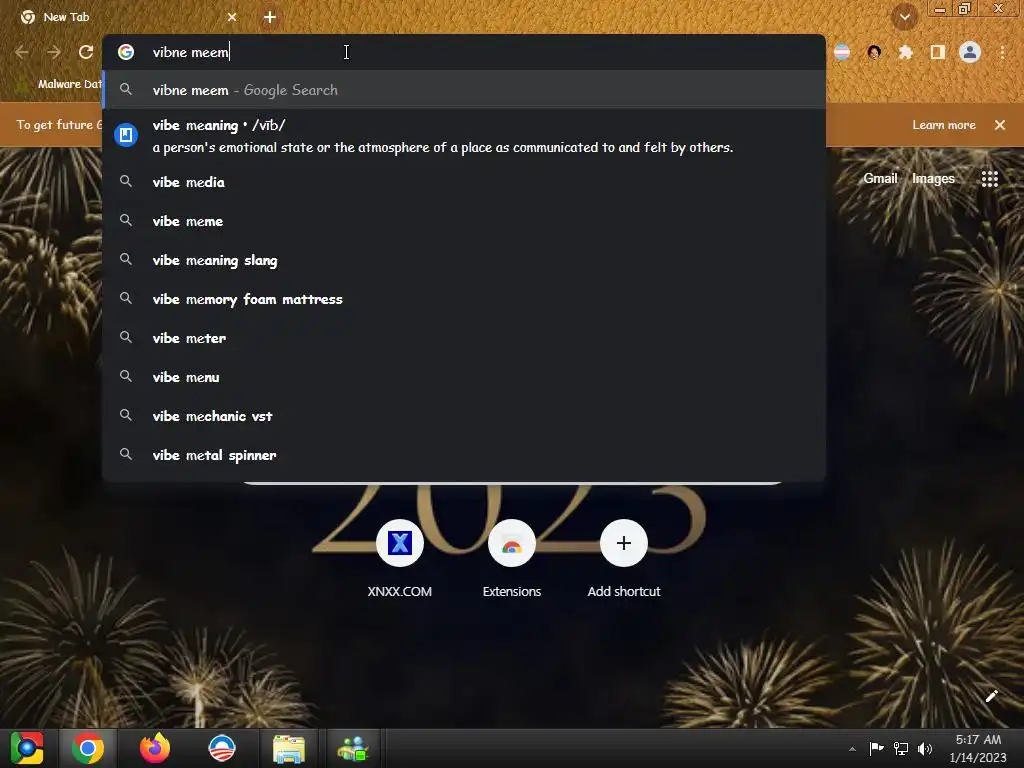The height and width of the screenshot is (768, 1024).
Task: Choose the 'vibe meme' suggestion
Action: 464,221
